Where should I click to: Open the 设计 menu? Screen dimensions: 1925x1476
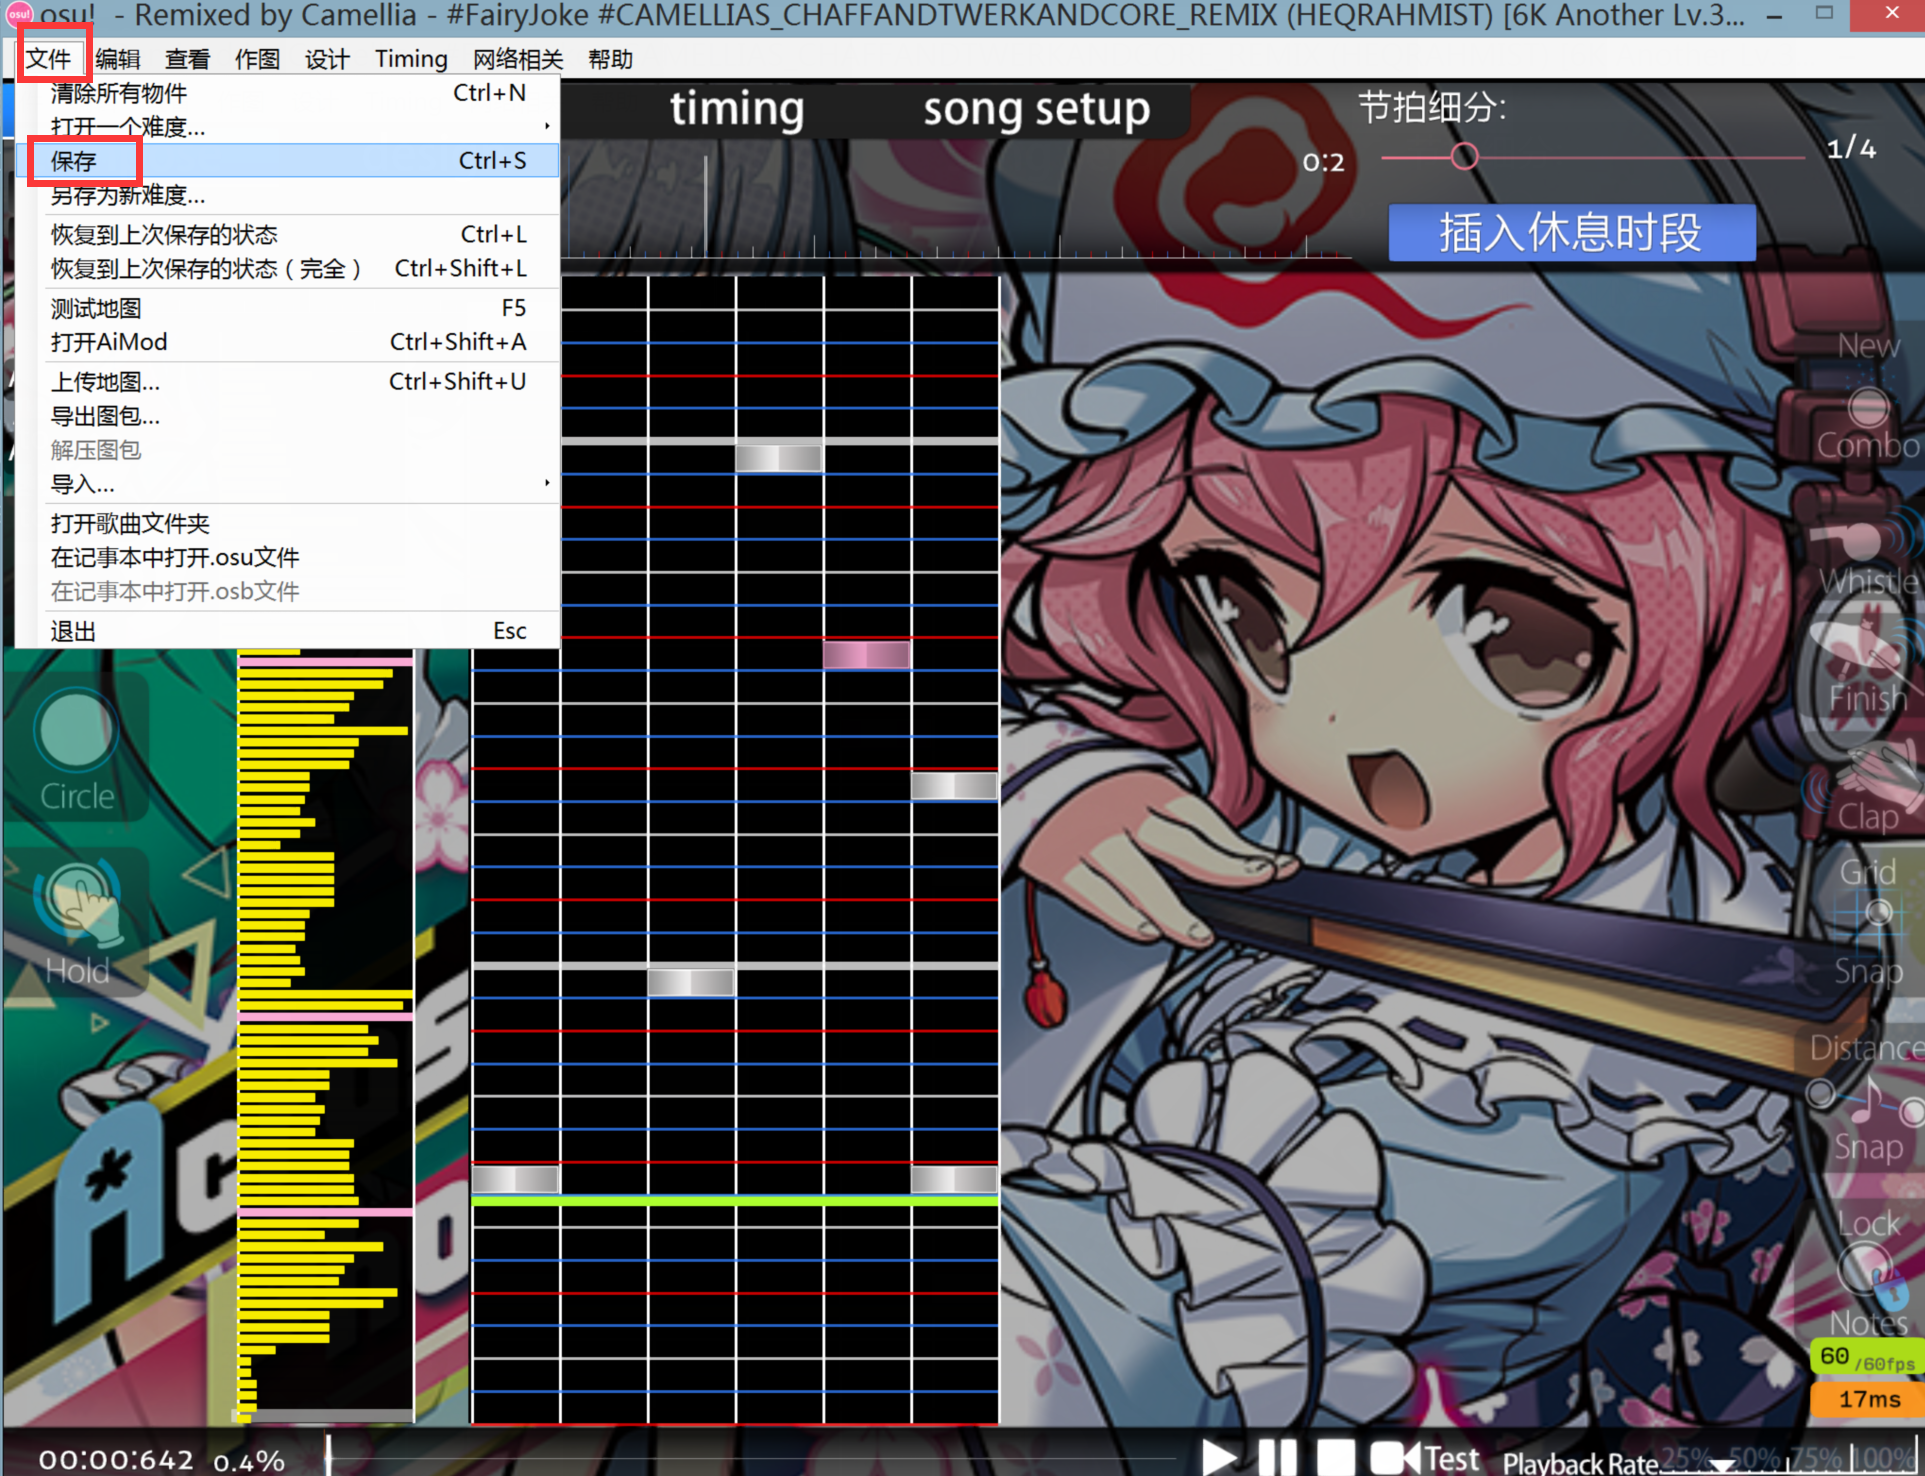click(327, 59)
